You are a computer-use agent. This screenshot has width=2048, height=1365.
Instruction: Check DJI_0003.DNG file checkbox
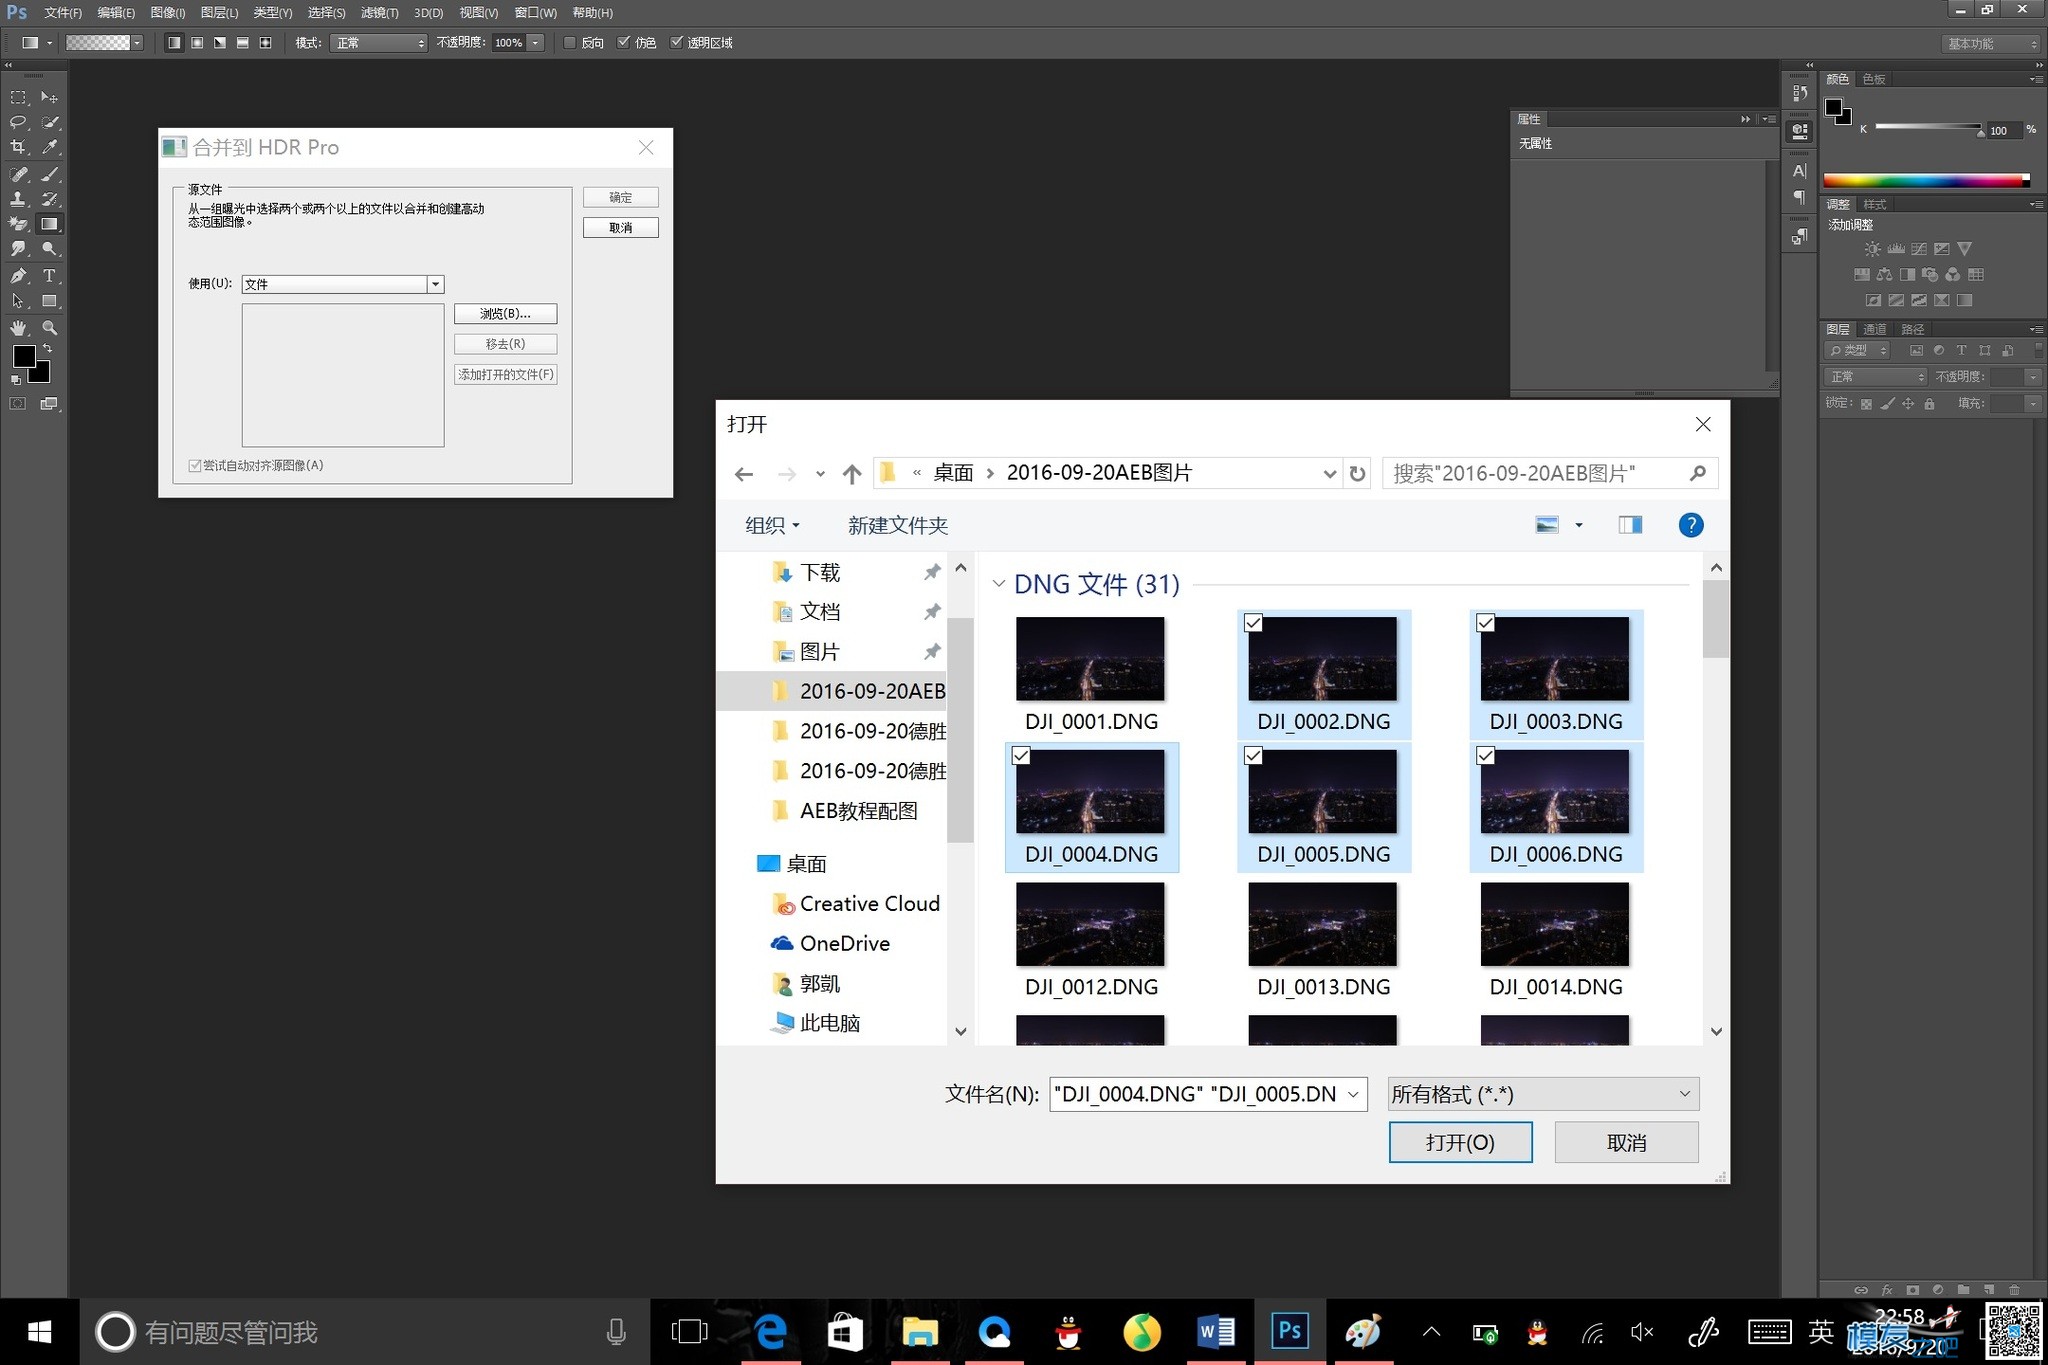[x=1485, y=622]
